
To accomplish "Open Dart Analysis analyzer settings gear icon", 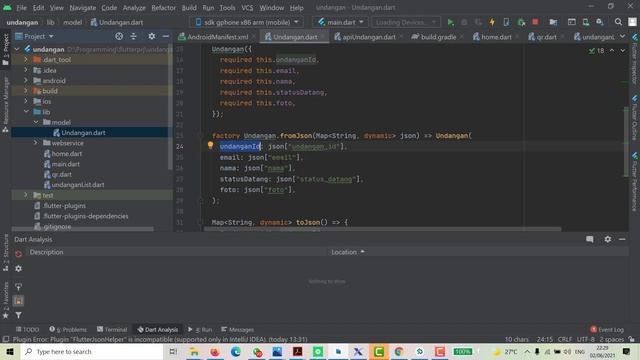I will [18, 269].
